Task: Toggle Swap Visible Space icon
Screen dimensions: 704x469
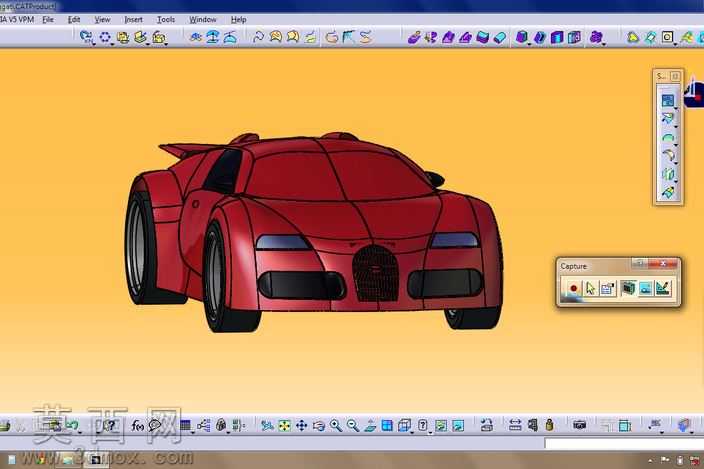Action: pyautogui.click(x=458, y=425)
